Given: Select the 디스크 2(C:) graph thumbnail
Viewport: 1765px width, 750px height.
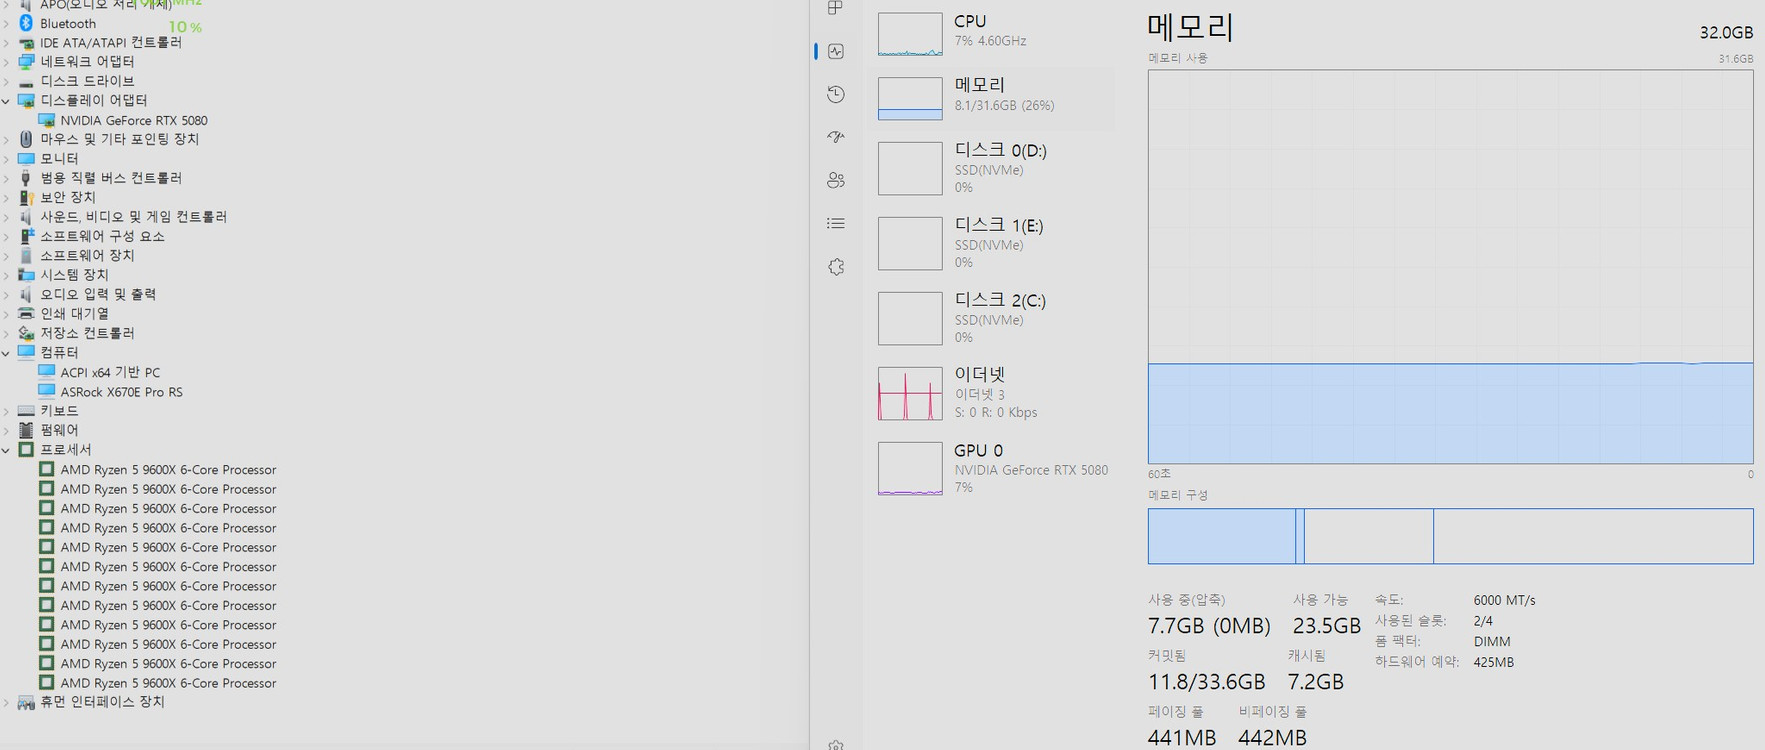Looking at the screenshot, I should click(910, 318).
